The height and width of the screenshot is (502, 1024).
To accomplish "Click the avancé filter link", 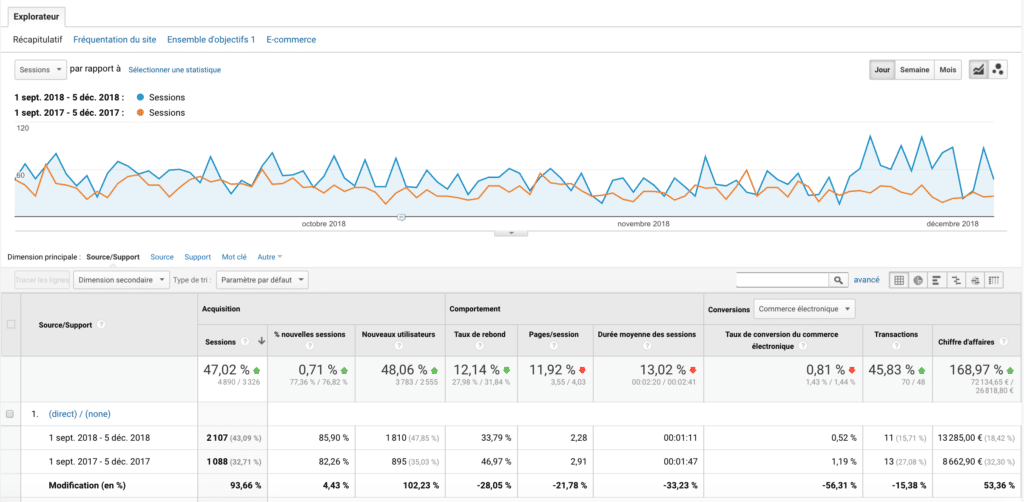I will 866,281.
